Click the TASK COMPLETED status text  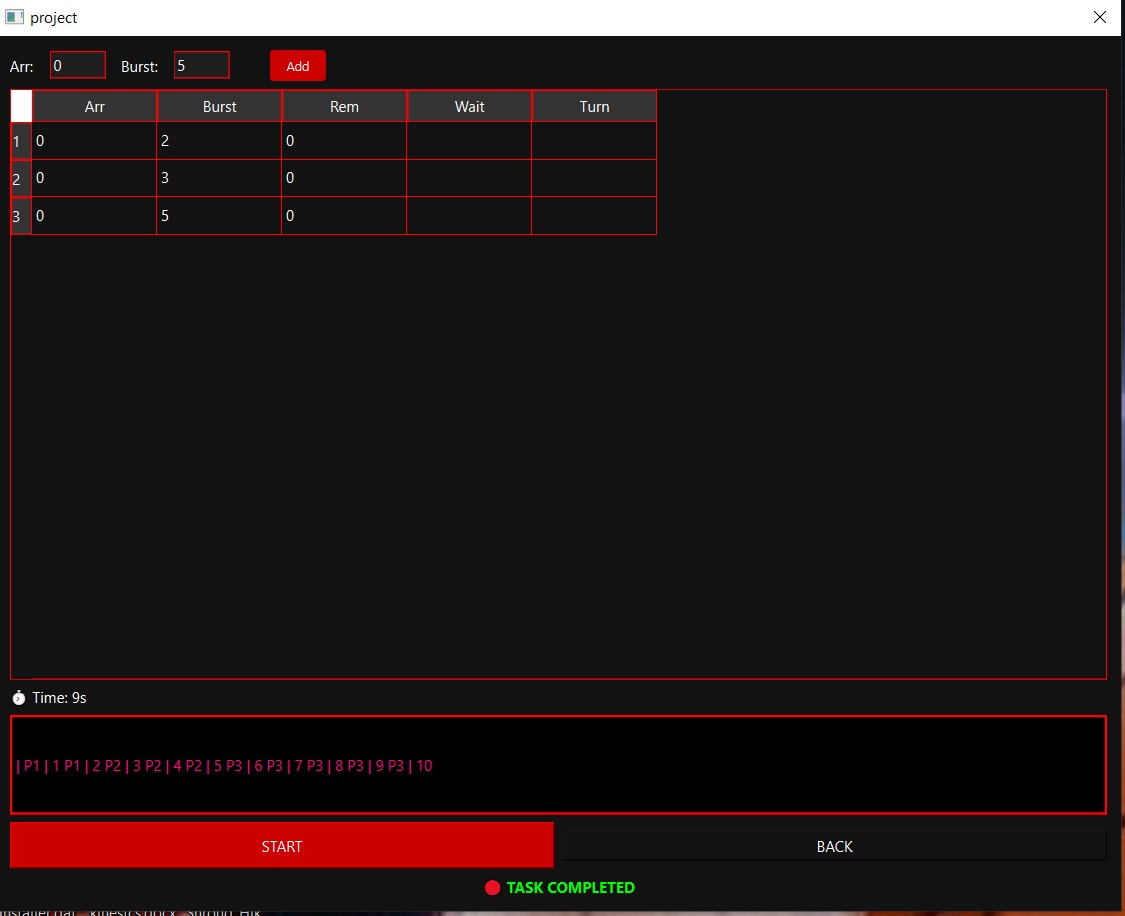pyautogui.click(x=570, y=887)
